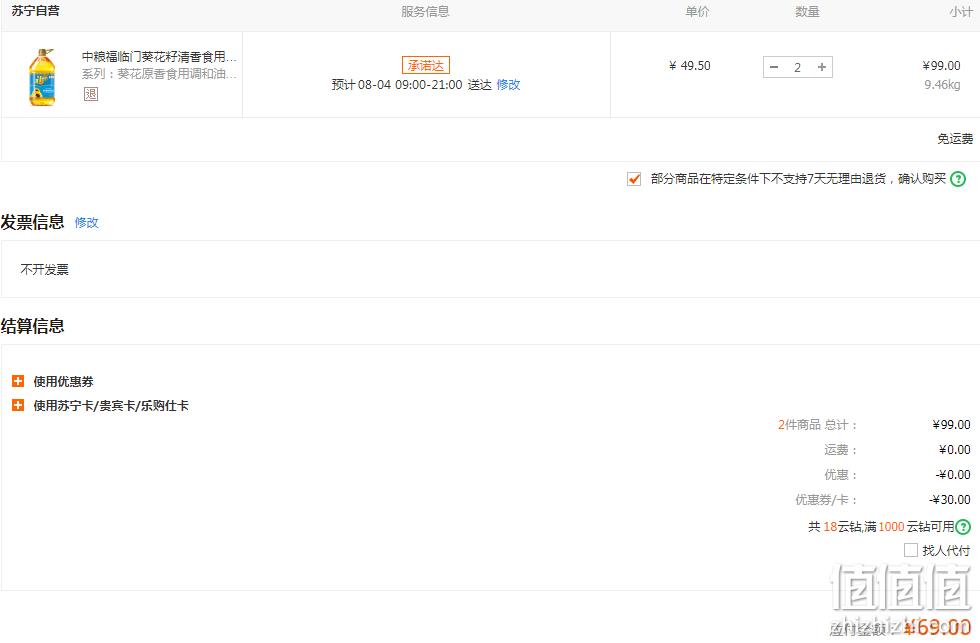
Task: Click the help icon beside 确认购买
Action: [x=958, y=179]
